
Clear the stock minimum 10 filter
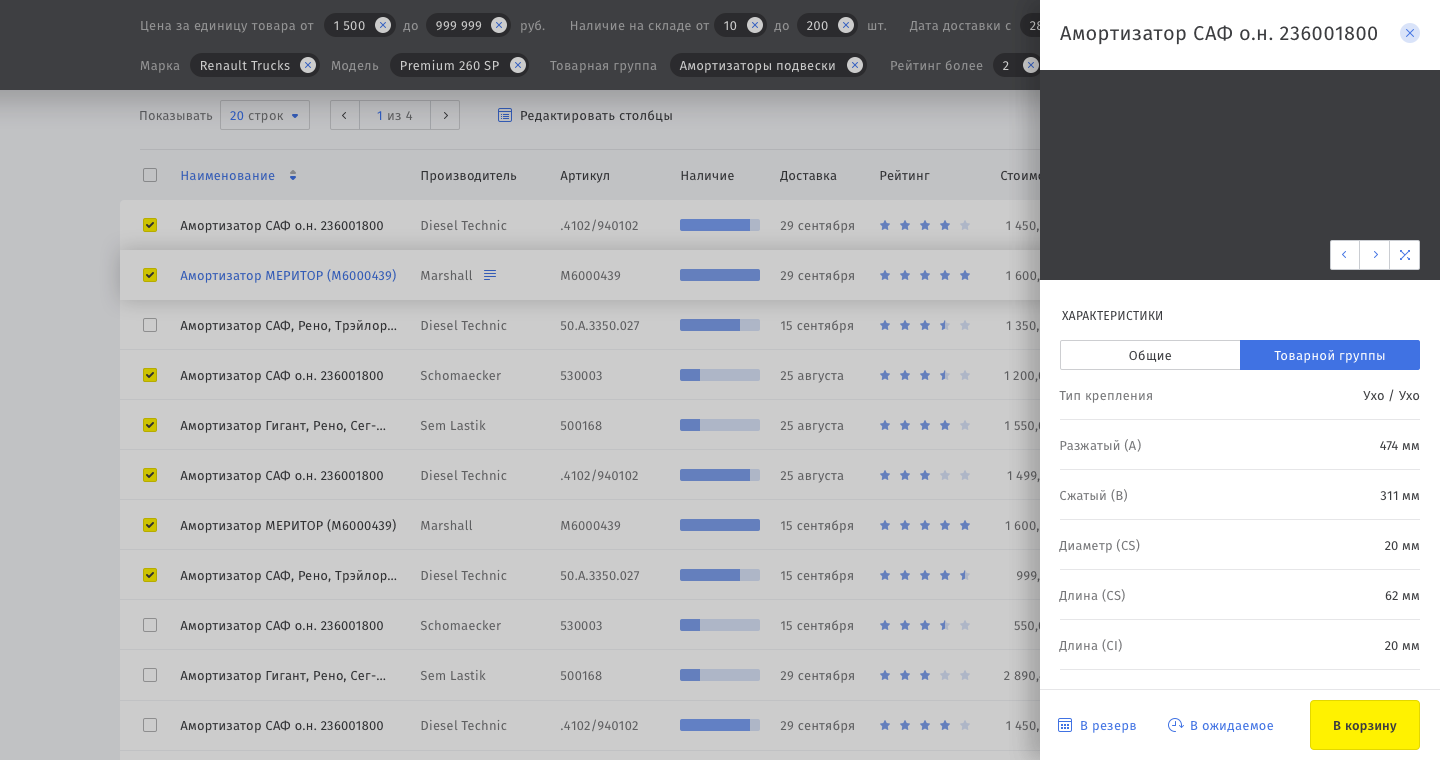[755, 25]
